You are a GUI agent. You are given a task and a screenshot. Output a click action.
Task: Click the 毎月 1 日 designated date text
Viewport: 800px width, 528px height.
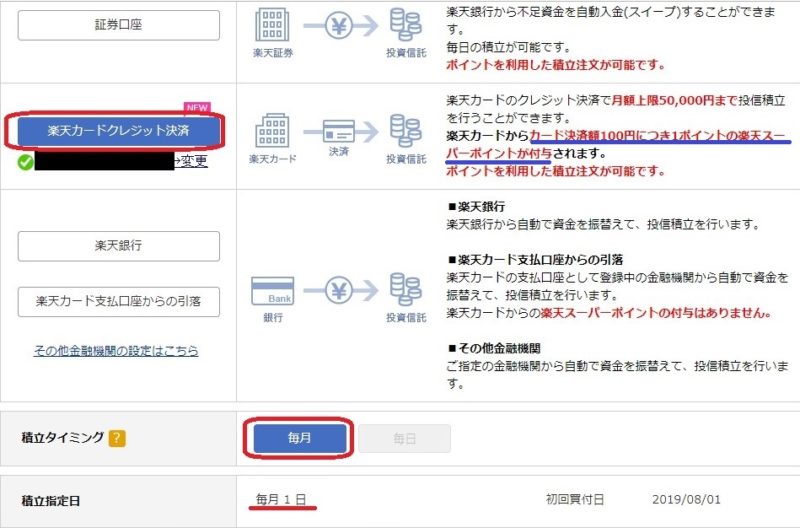click(x=281, y=499)
